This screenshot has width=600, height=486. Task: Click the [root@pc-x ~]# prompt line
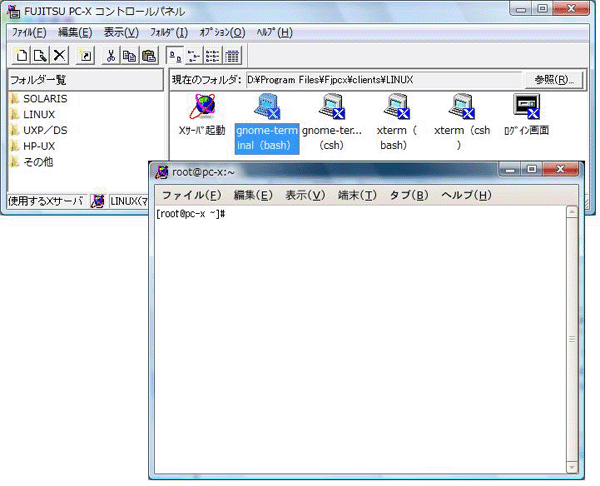coord(191,214)
